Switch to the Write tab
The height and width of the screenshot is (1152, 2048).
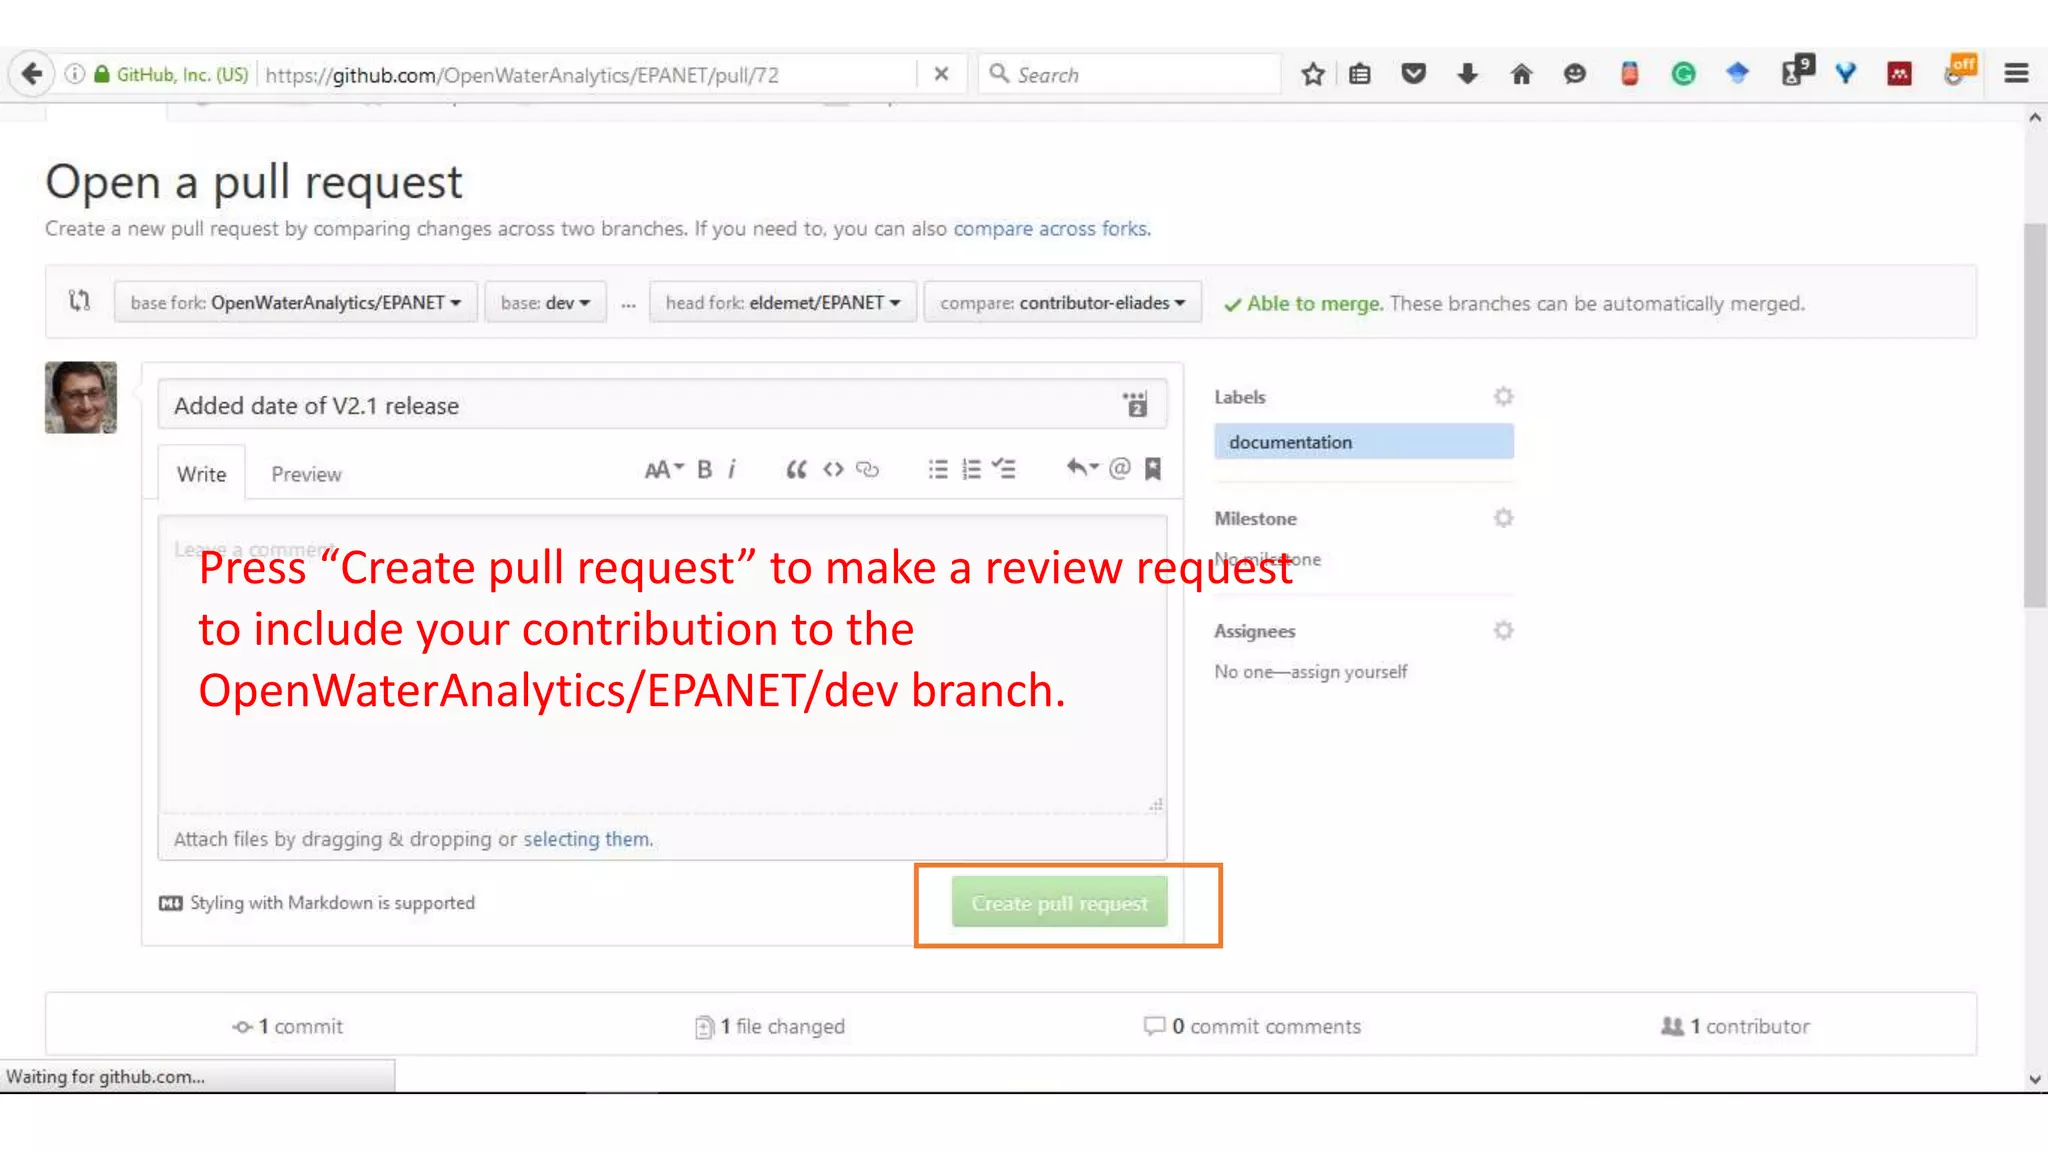[x=201, y=473]
